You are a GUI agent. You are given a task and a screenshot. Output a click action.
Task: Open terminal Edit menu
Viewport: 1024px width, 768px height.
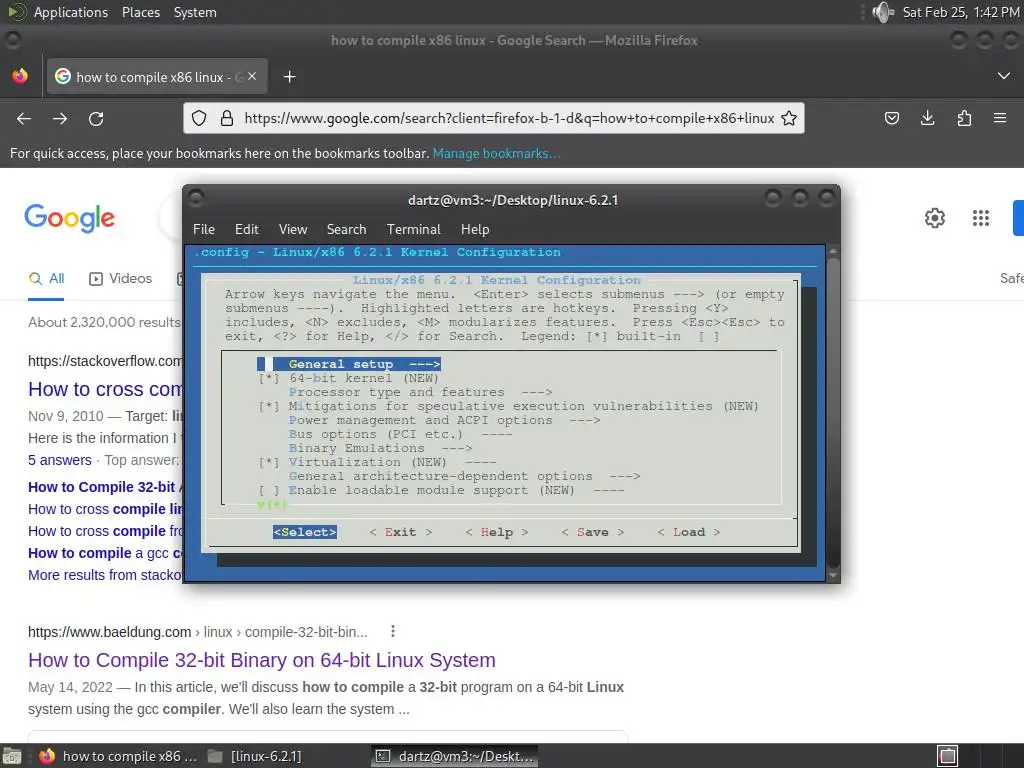[x=246, y=229]
